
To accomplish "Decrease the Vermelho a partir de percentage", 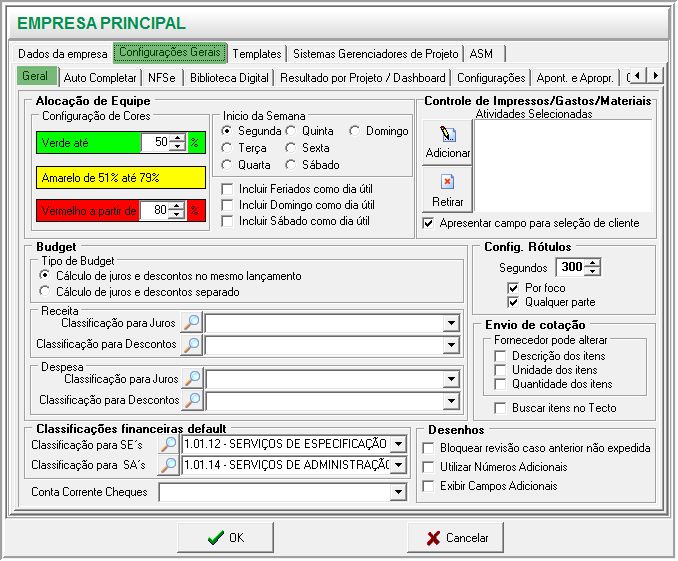I will pyautogui.click(x=176, y=215).
